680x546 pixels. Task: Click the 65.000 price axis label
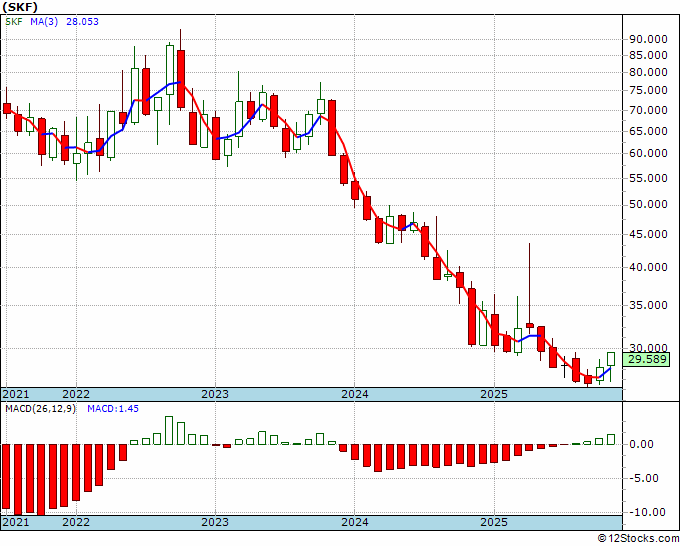648,131
